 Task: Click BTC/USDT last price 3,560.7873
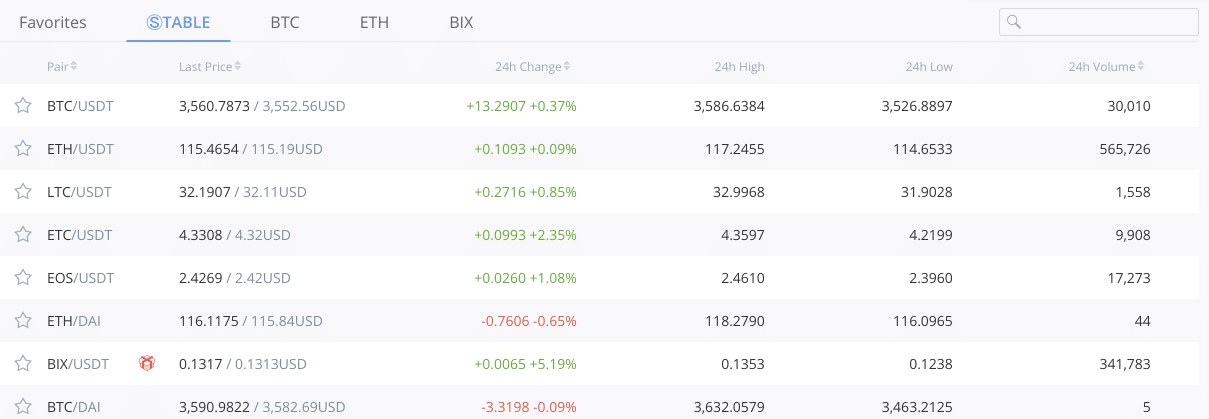214,106
